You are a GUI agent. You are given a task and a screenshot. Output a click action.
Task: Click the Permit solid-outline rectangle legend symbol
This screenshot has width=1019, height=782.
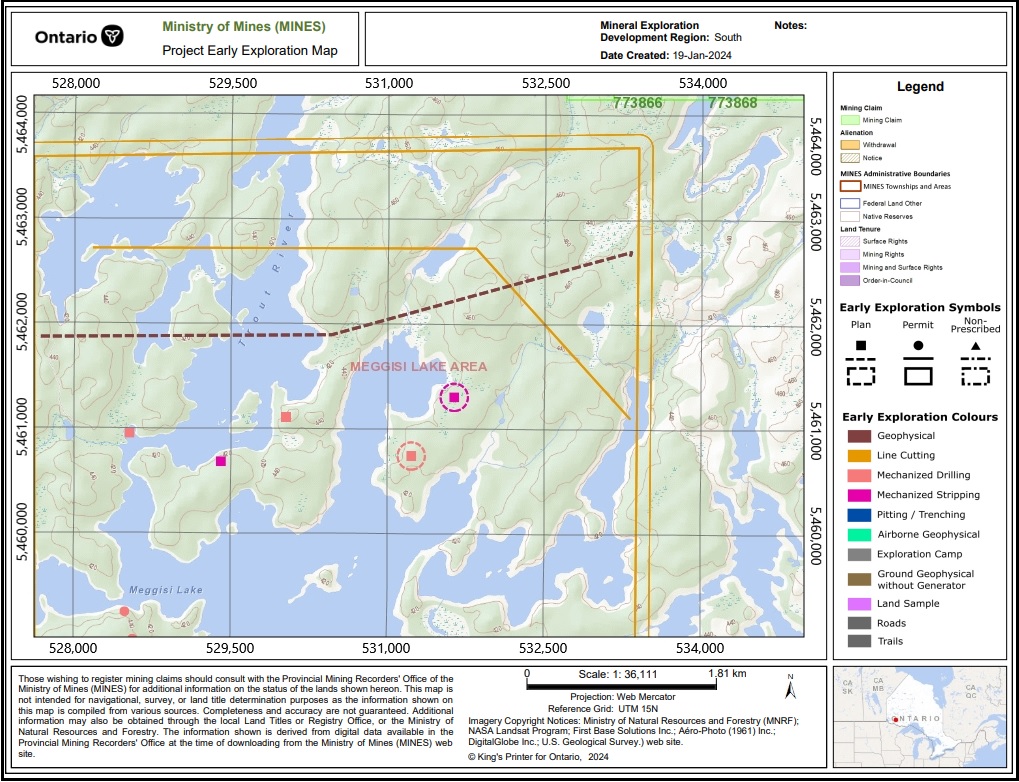918,376
